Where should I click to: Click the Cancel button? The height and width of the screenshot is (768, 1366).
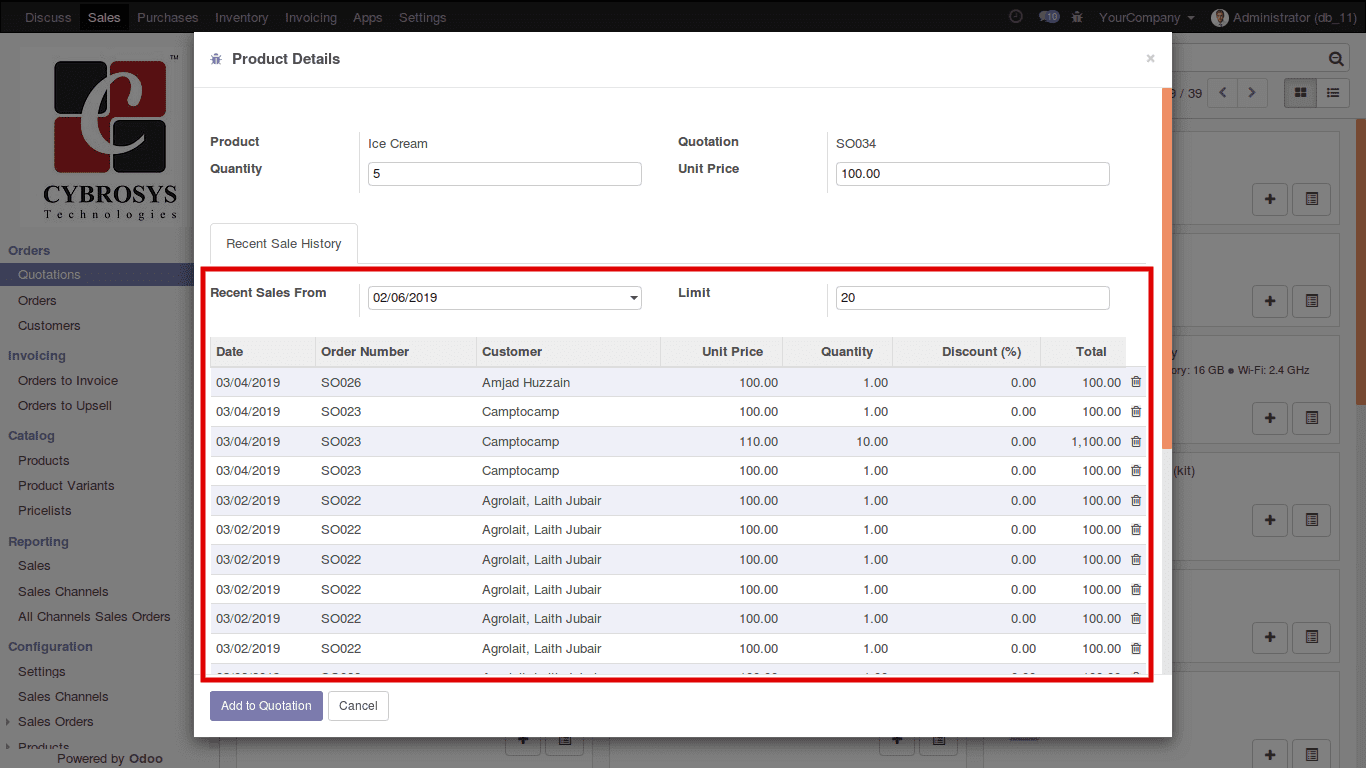point(358,706)
